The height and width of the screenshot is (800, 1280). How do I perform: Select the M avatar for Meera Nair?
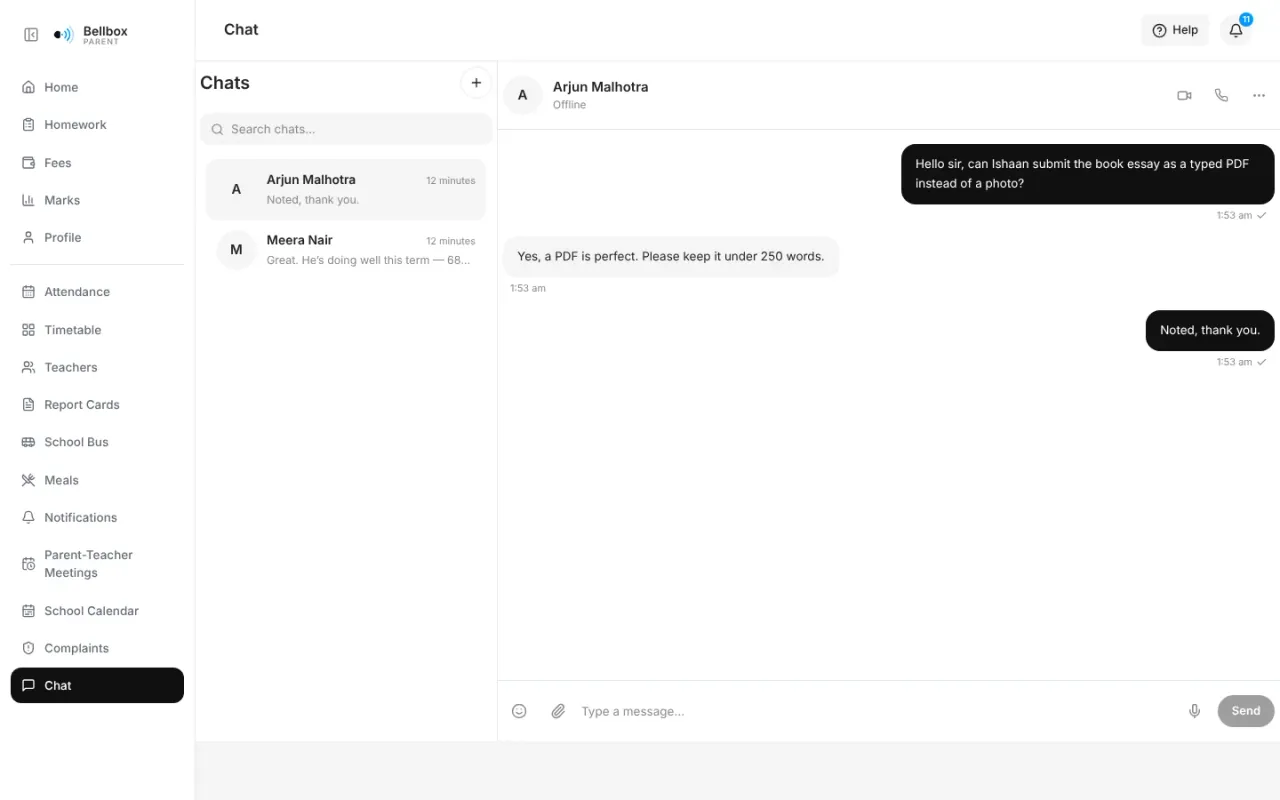click(236, 249)
